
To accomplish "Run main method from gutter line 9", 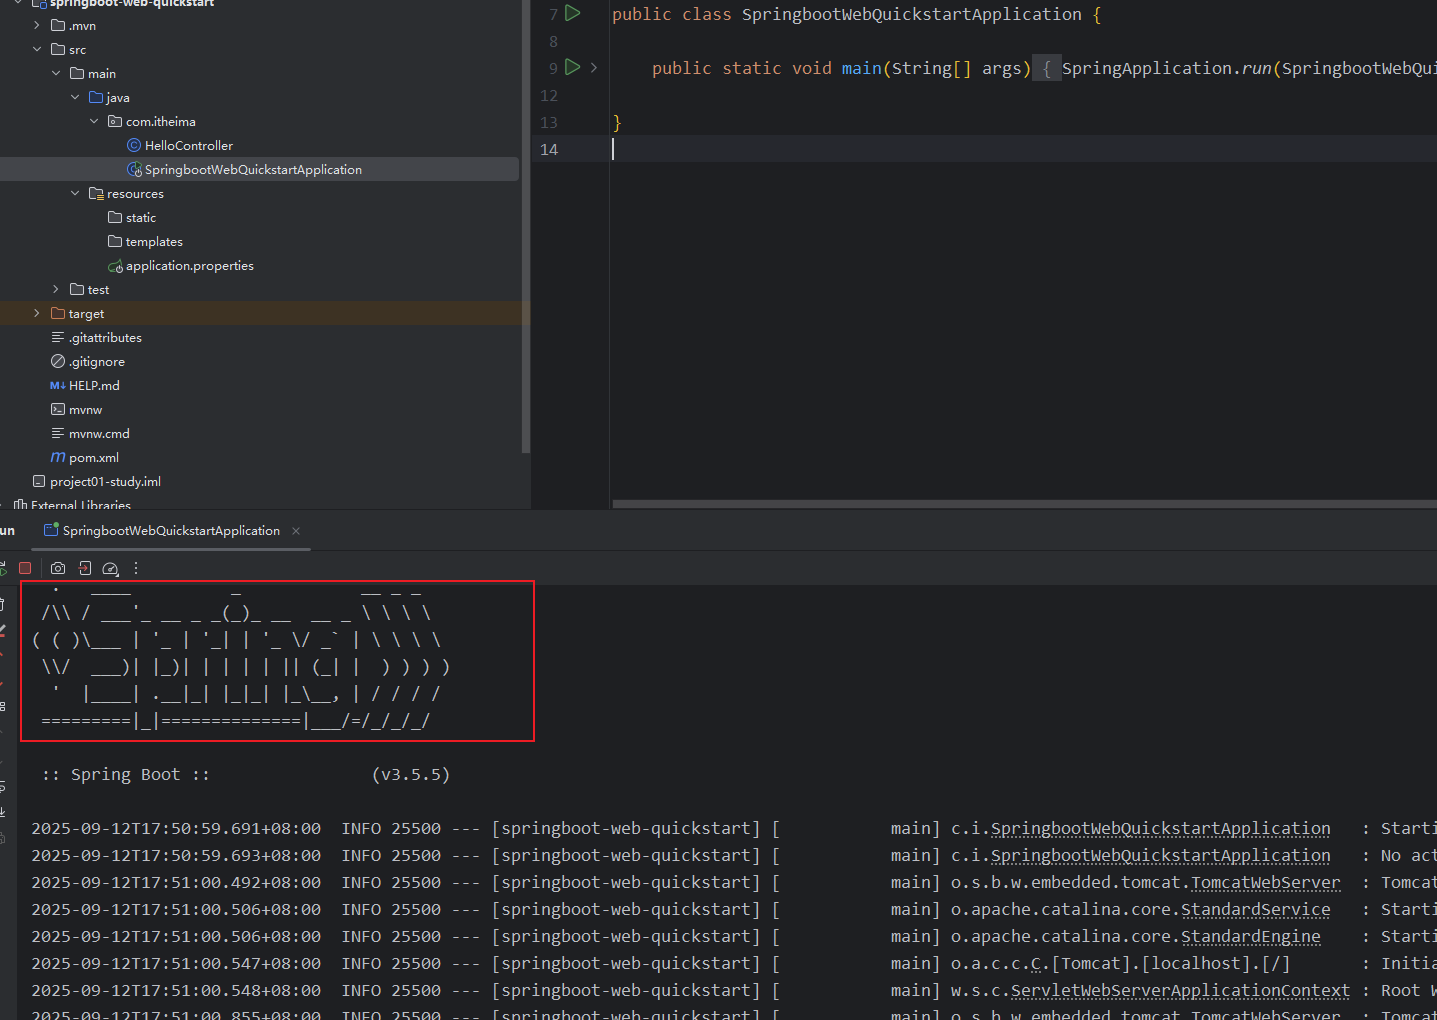I will 573,67.
